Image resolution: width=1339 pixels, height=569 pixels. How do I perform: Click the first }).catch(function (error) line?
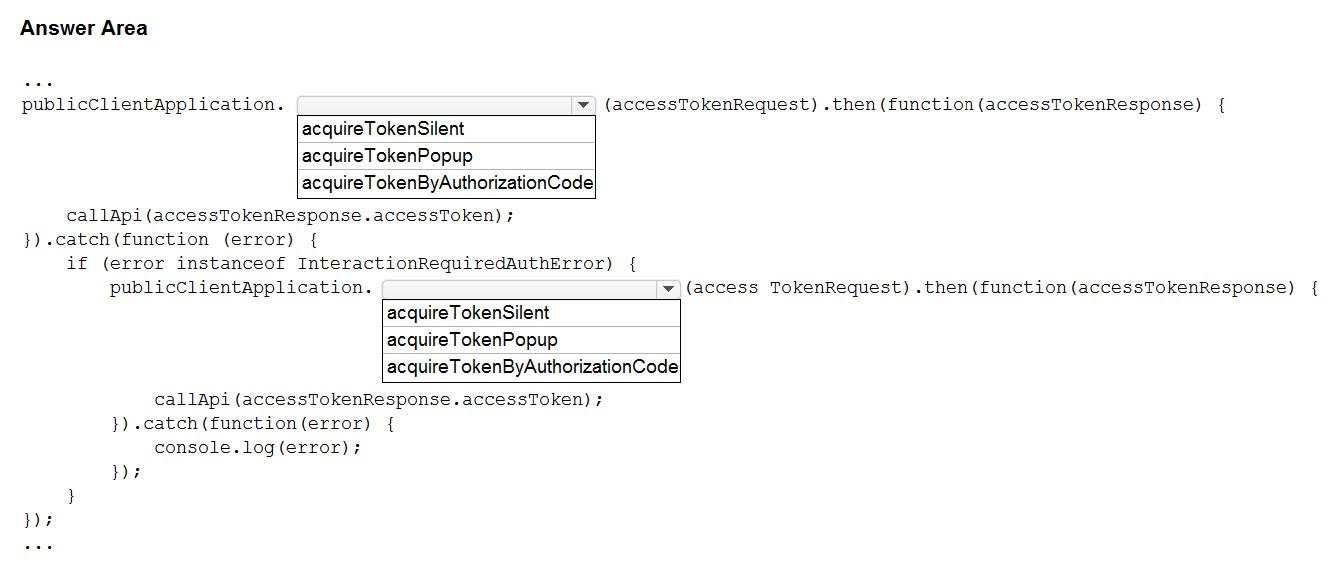click(x=170, y=239)
